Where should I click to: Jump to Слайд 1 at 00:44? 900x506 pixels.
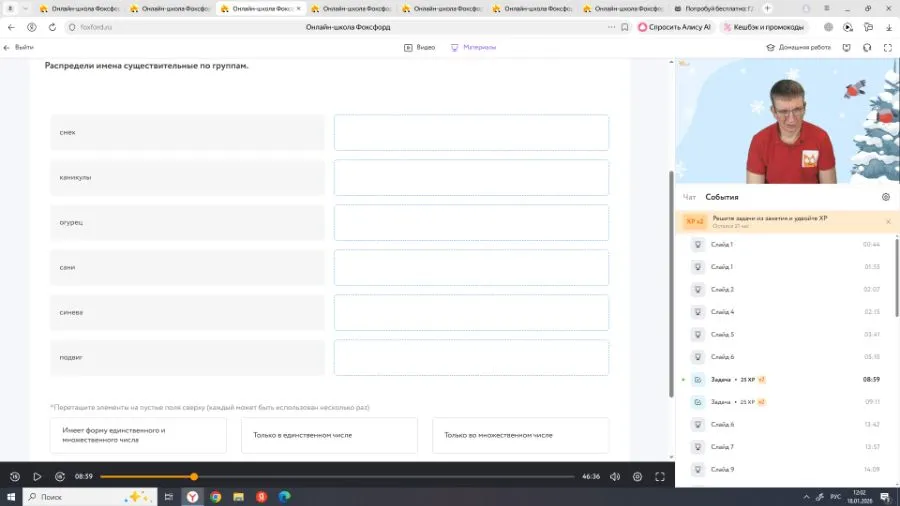point(785,244)
